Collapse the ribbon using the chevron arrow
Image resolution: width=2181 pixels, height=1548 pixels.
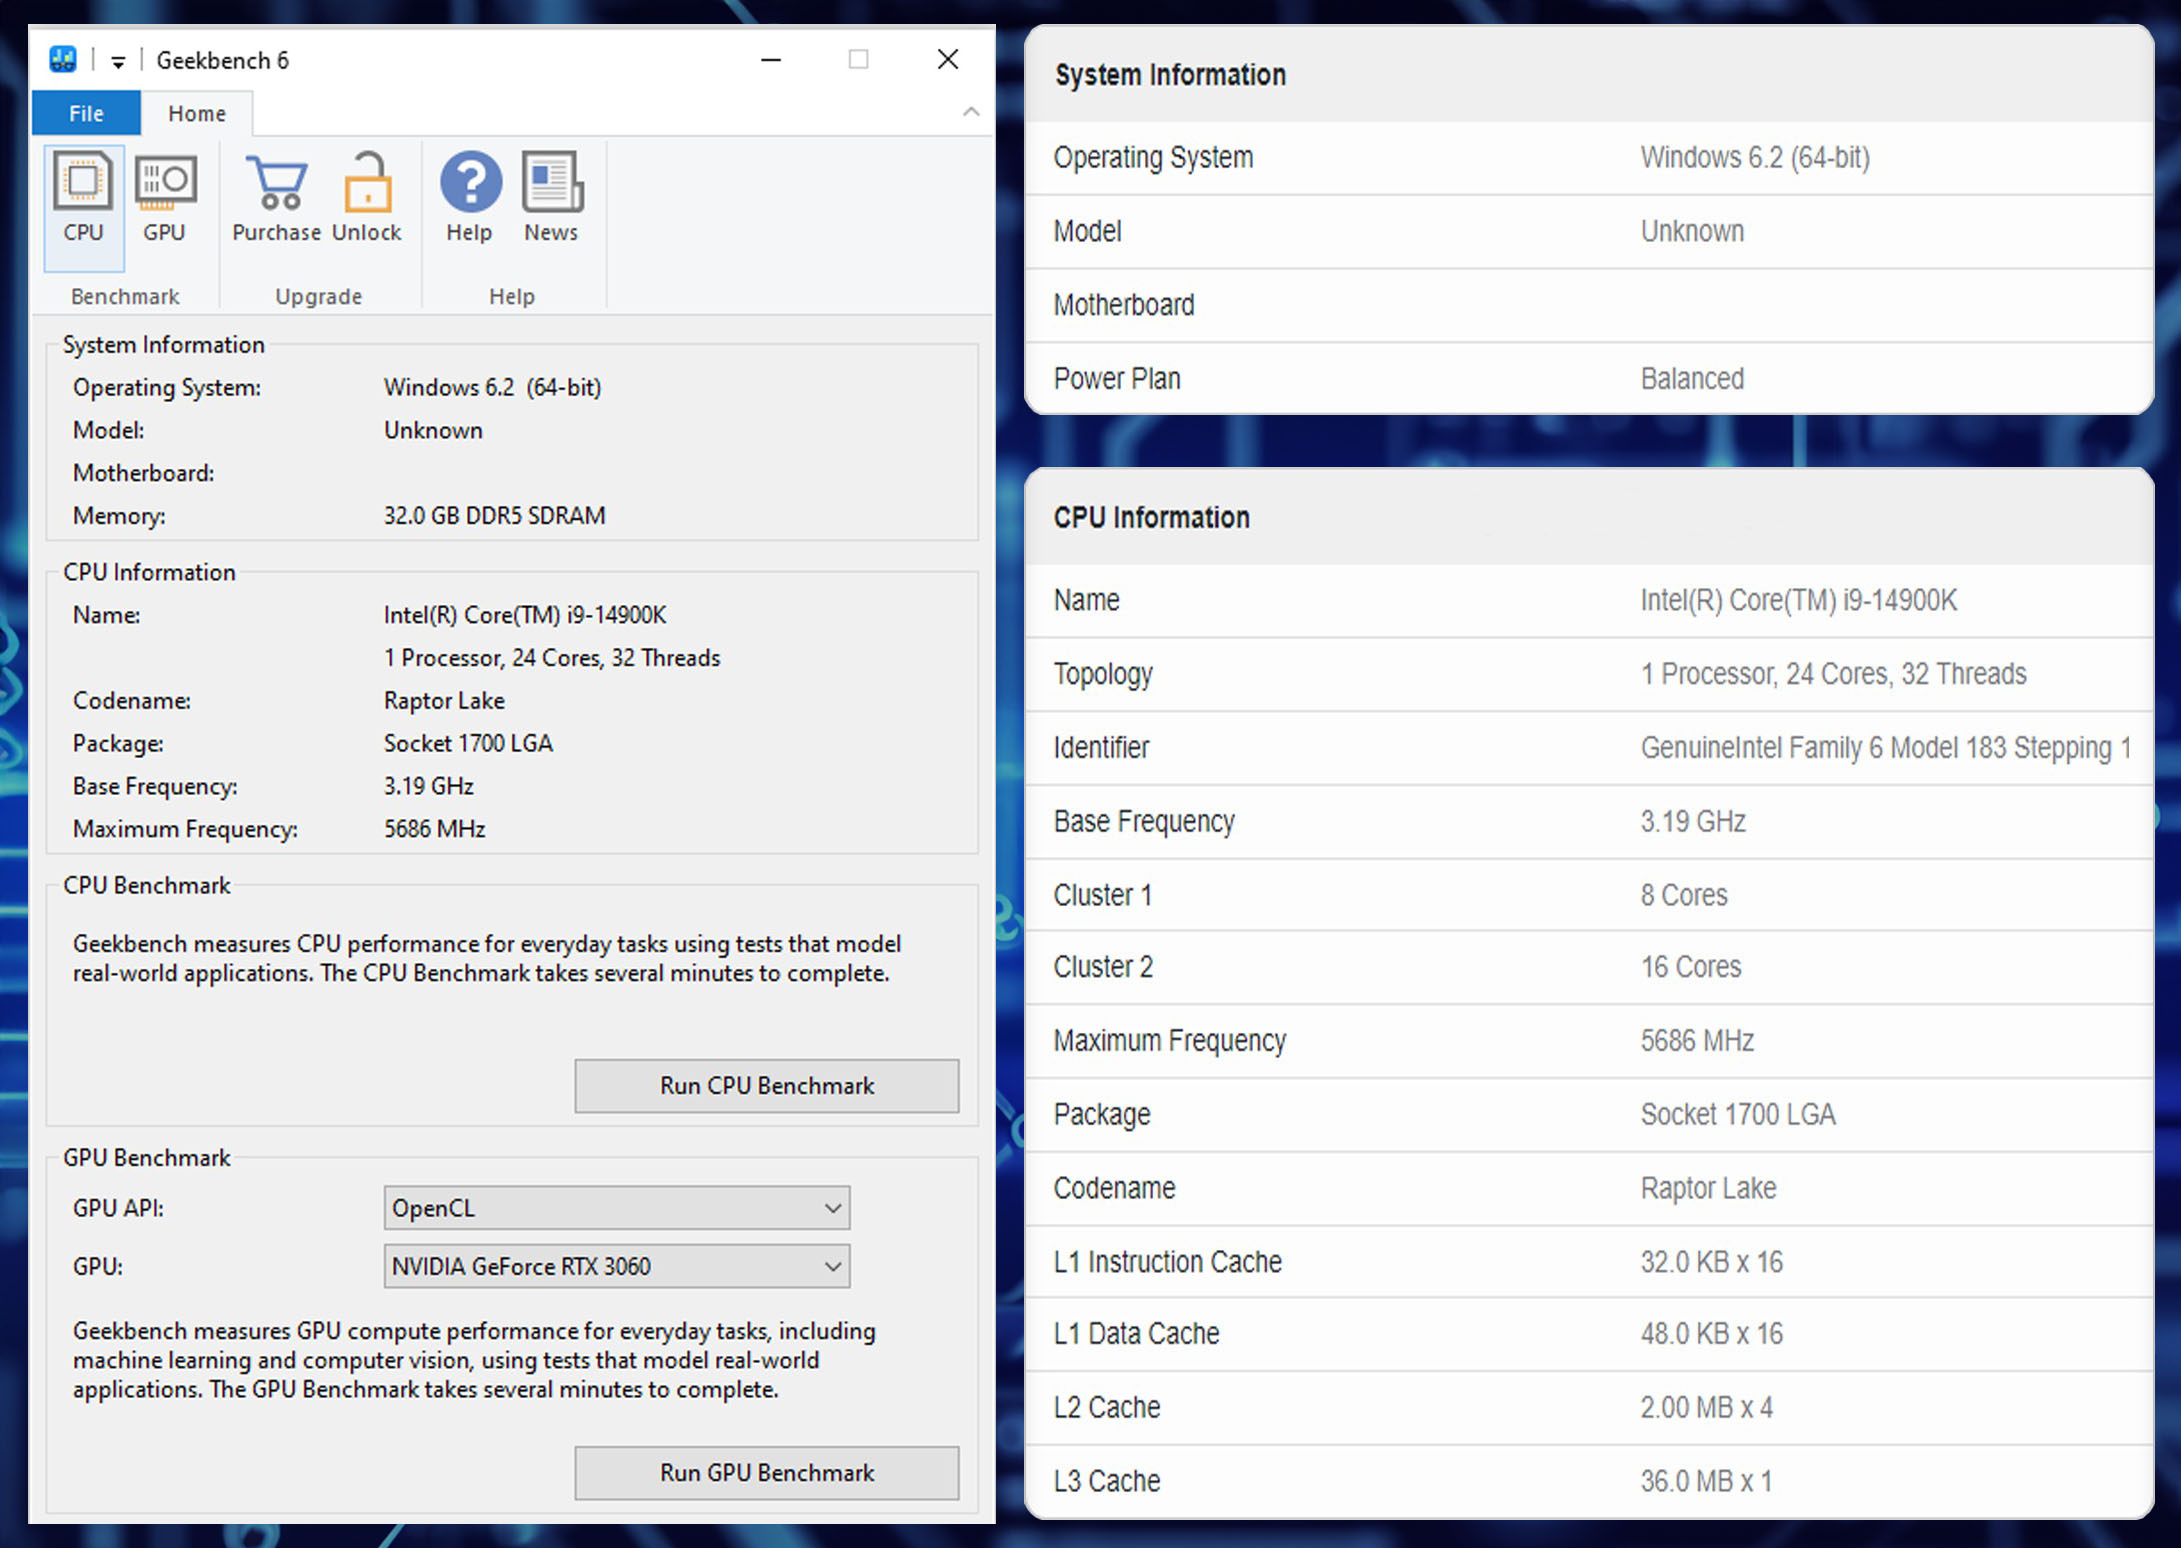[x=970, y=112]
